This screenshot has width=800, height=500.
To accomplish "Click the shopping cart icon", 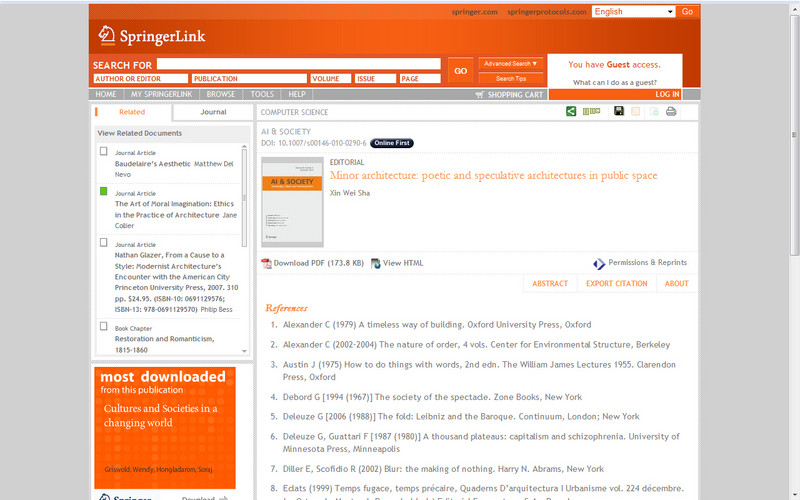I will point(480,95).
